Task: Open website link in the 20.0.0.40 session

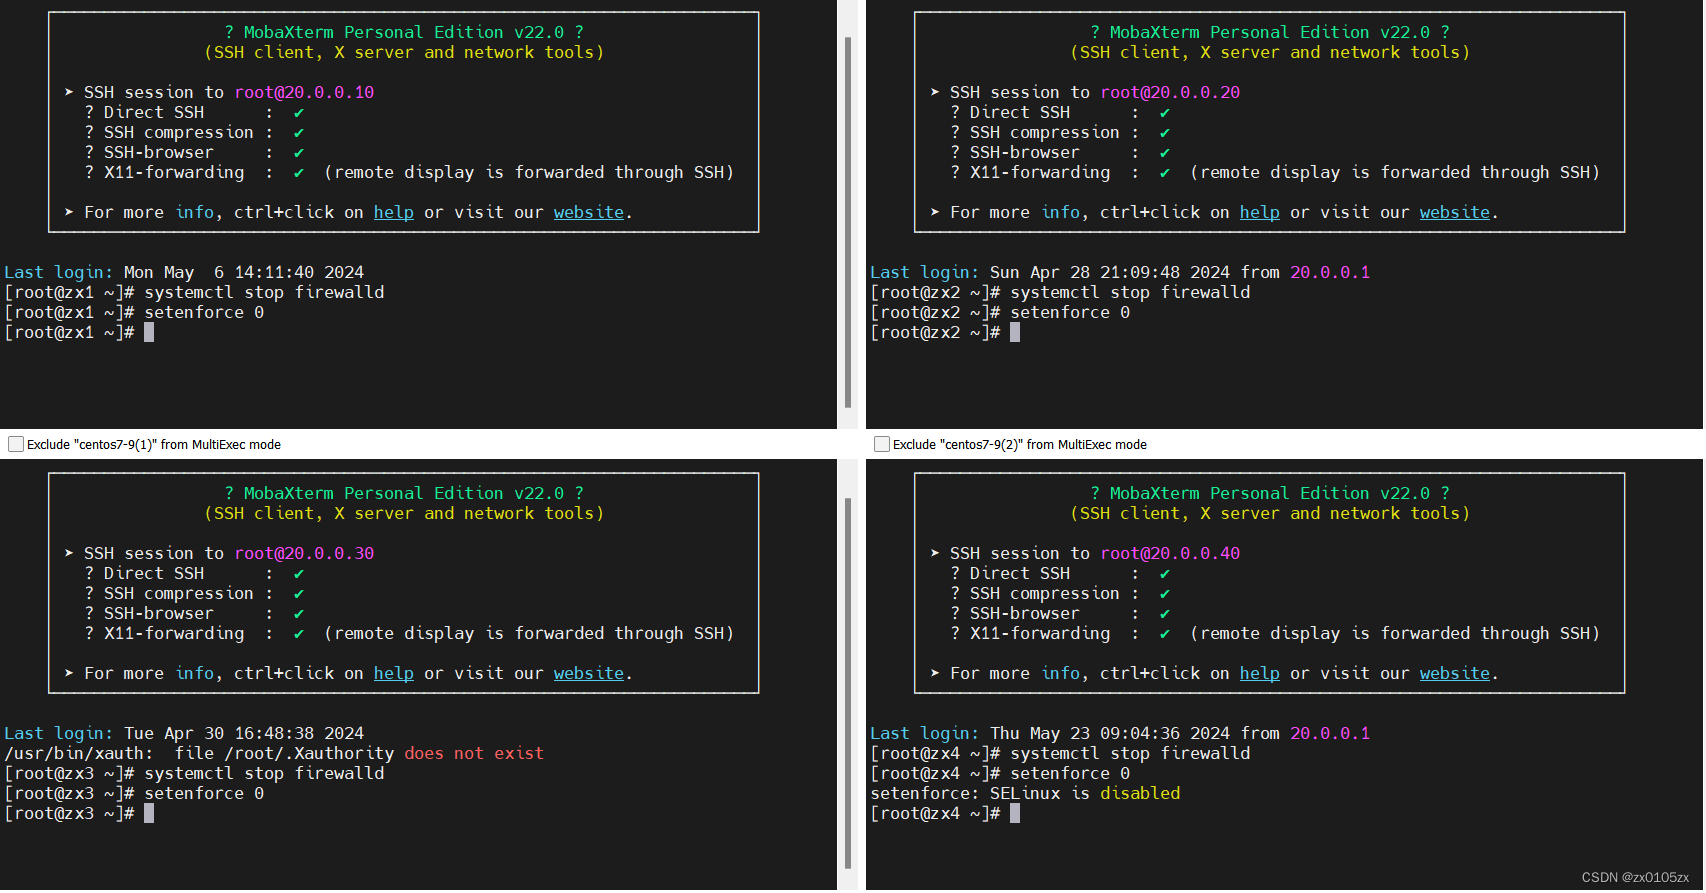Action: pyautogui.click(x=1455, y=674)
